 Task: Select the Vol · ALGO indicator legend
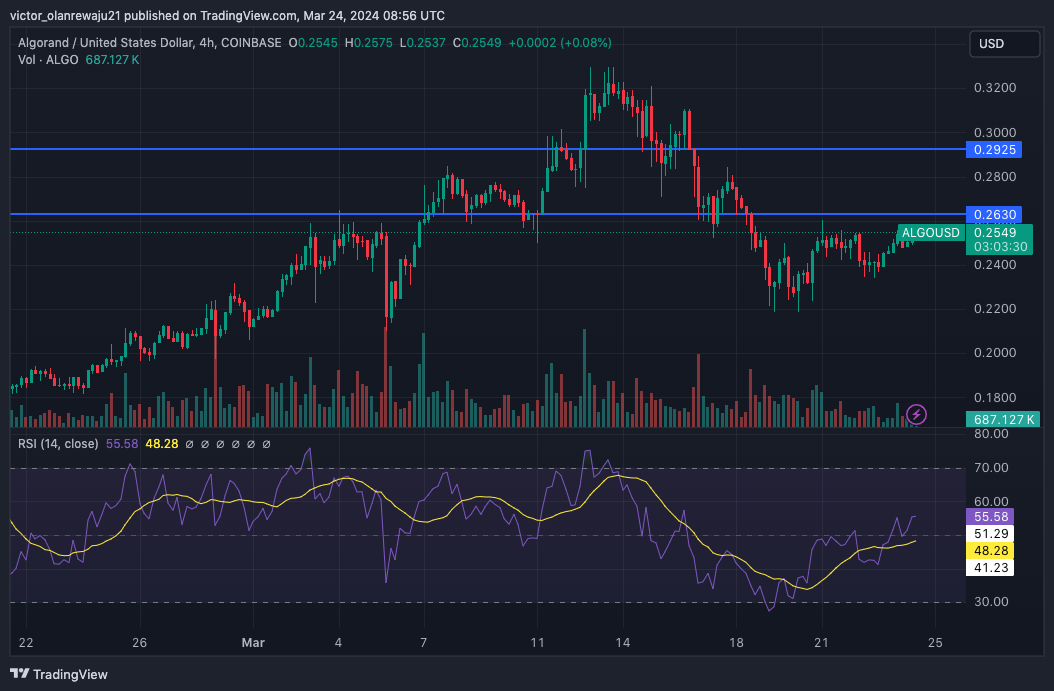click(x=43, y=60)
